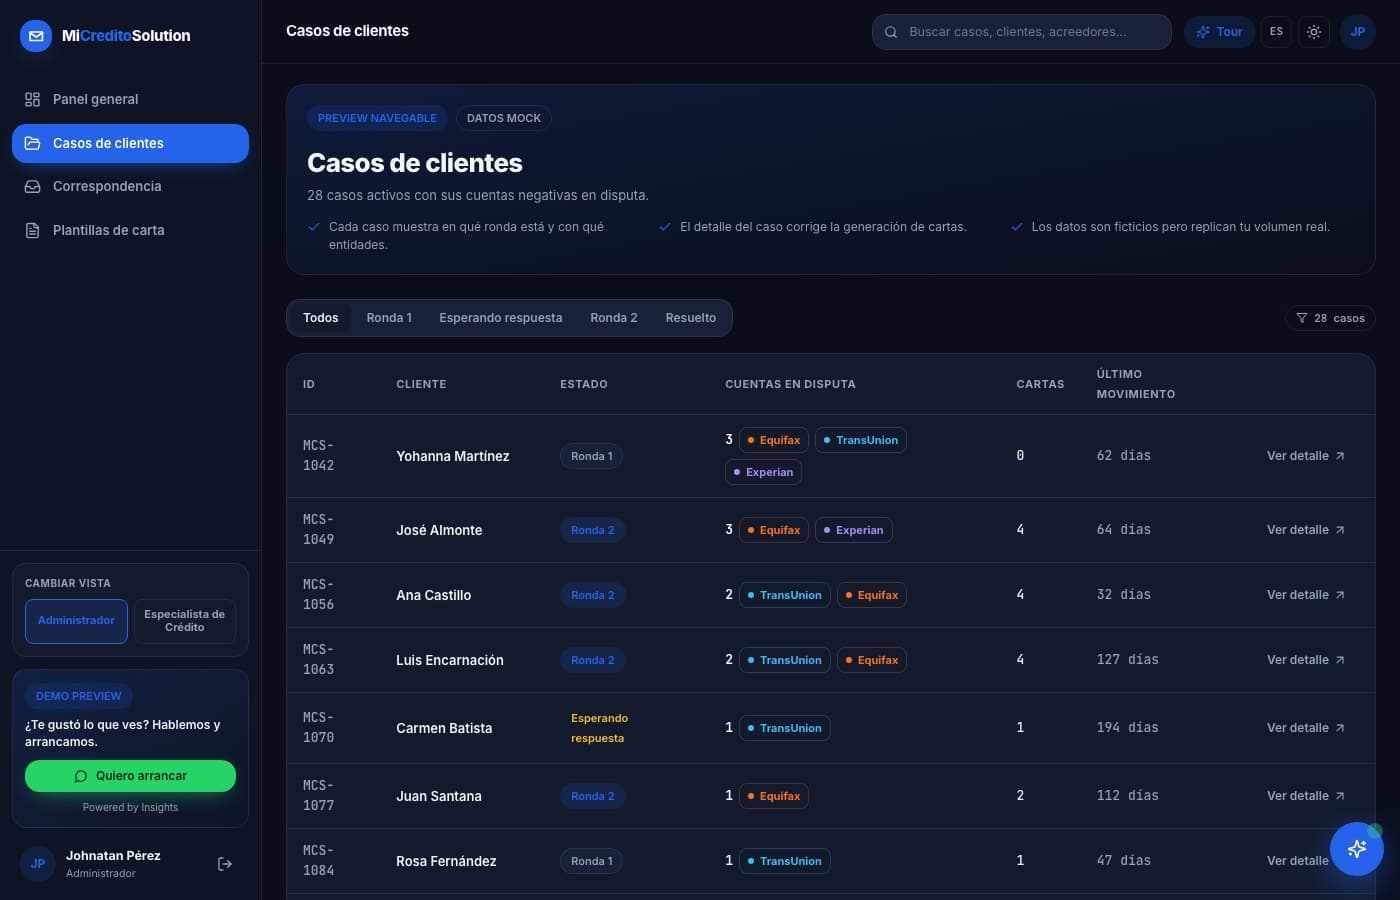Go to Correspondencia section

point(130,186)
